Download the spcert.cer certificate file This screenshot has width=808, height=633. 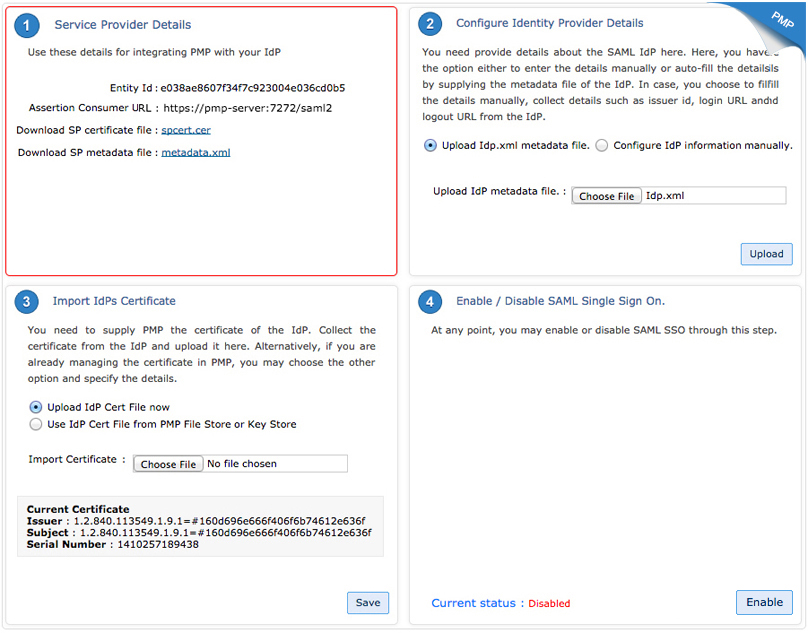pyautogui.click(x=186, y=130)
